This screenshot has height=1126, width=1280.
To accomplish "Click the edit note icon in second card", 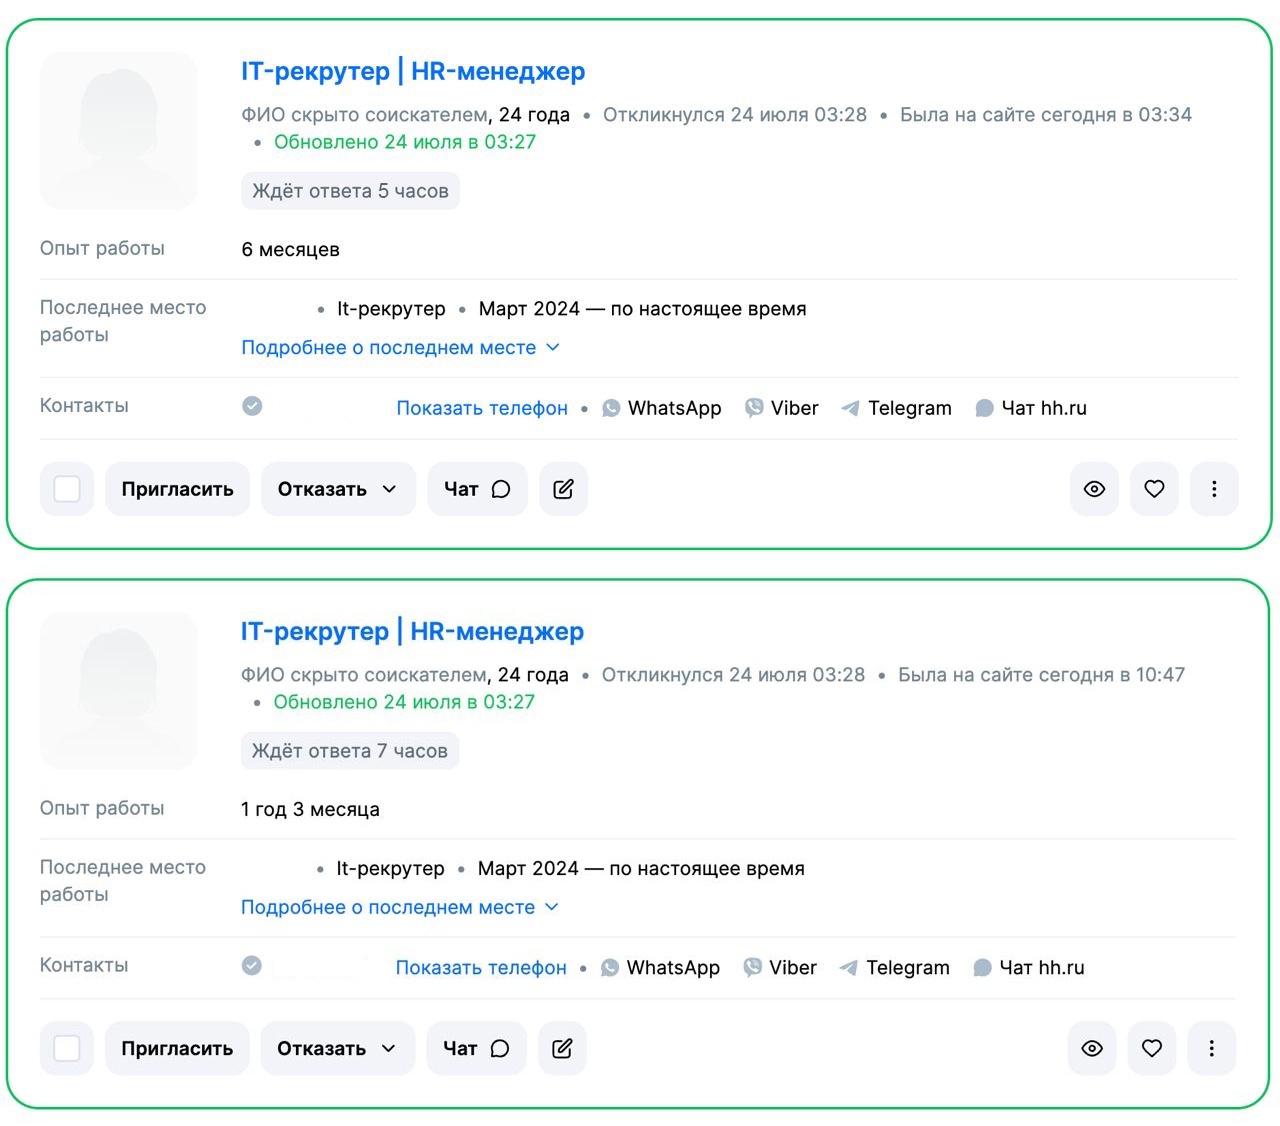I will (562, 1048).
